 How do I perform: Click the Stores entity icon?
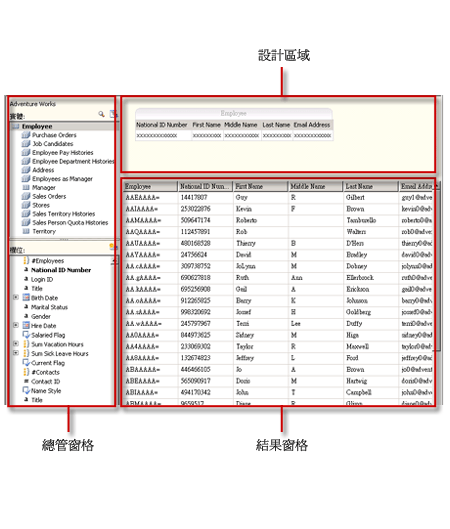tap(26, 205)
